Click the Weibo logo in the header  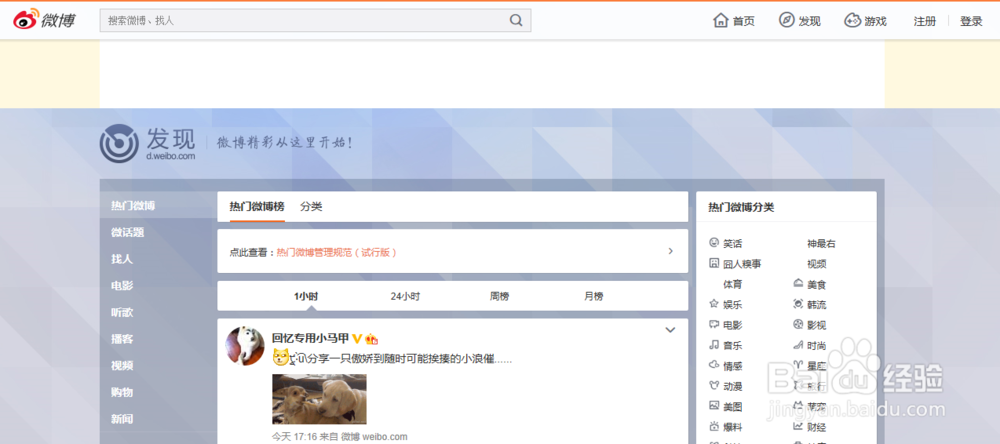coord(44,20)
